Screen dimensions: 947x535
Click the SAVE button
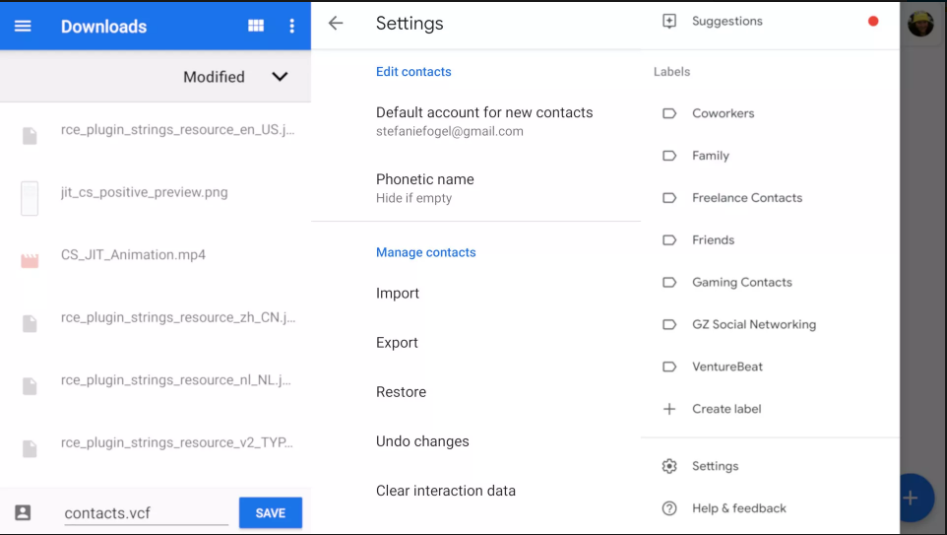pyautogui.click(x=271, y=513)
